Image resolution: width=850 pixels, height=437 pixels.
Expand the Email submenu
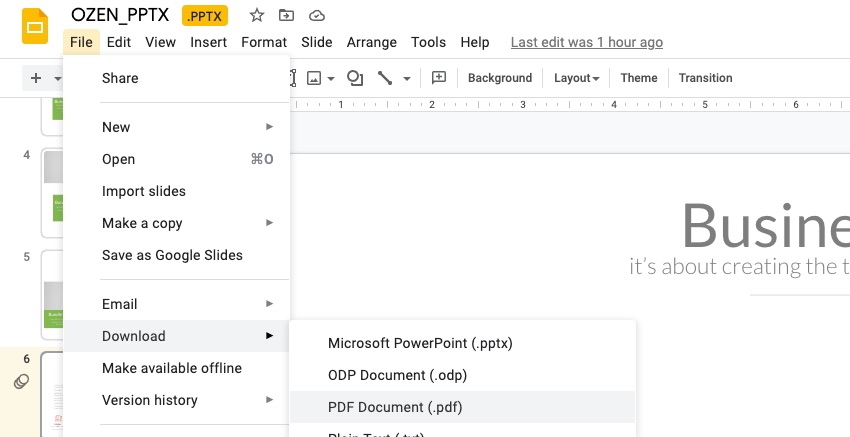177,304
